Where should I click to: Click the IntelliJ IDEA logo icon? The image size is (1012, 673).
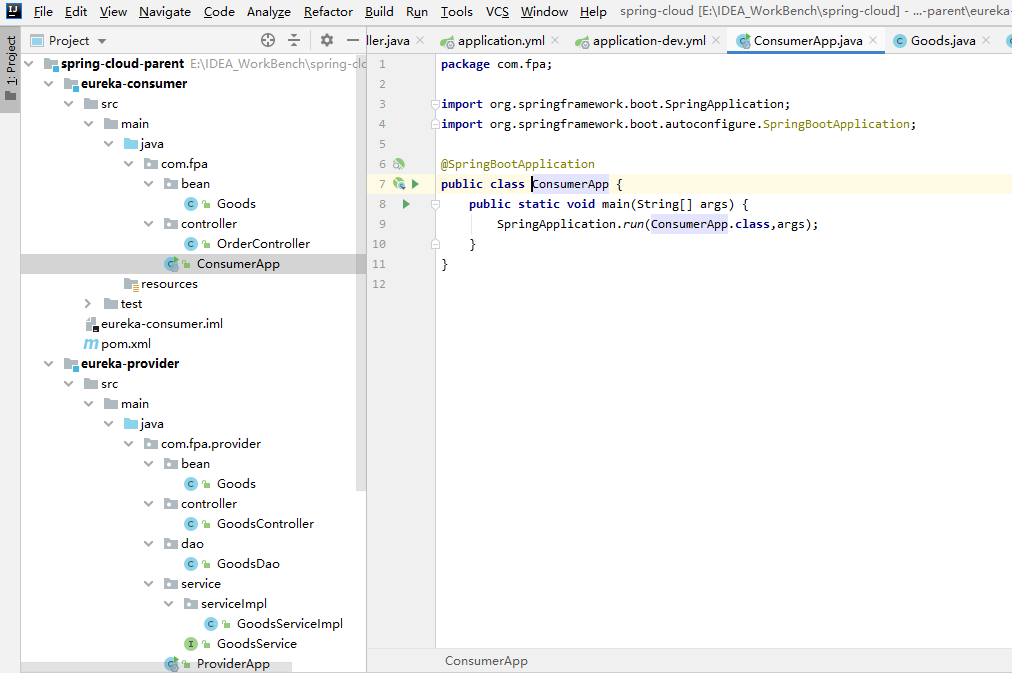click(14, 11)
